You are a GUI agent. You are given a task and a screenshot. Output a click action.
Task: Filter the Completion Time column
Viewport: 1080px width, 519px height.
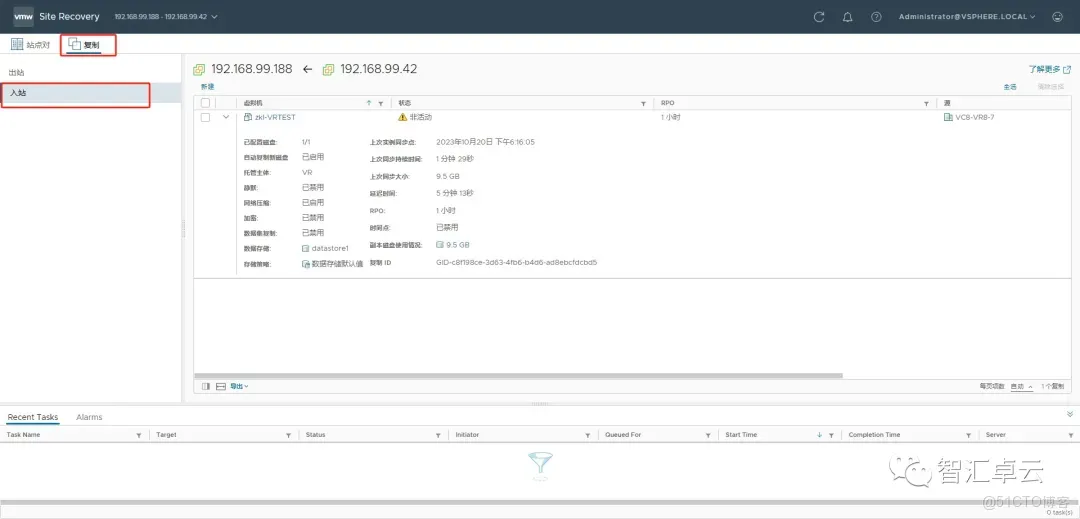click(969, 435)
